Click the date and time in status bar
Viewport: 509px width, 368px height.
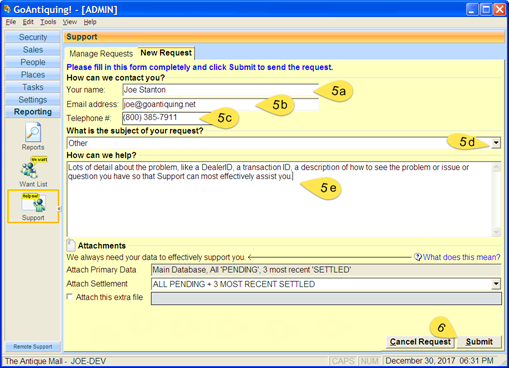439,361
